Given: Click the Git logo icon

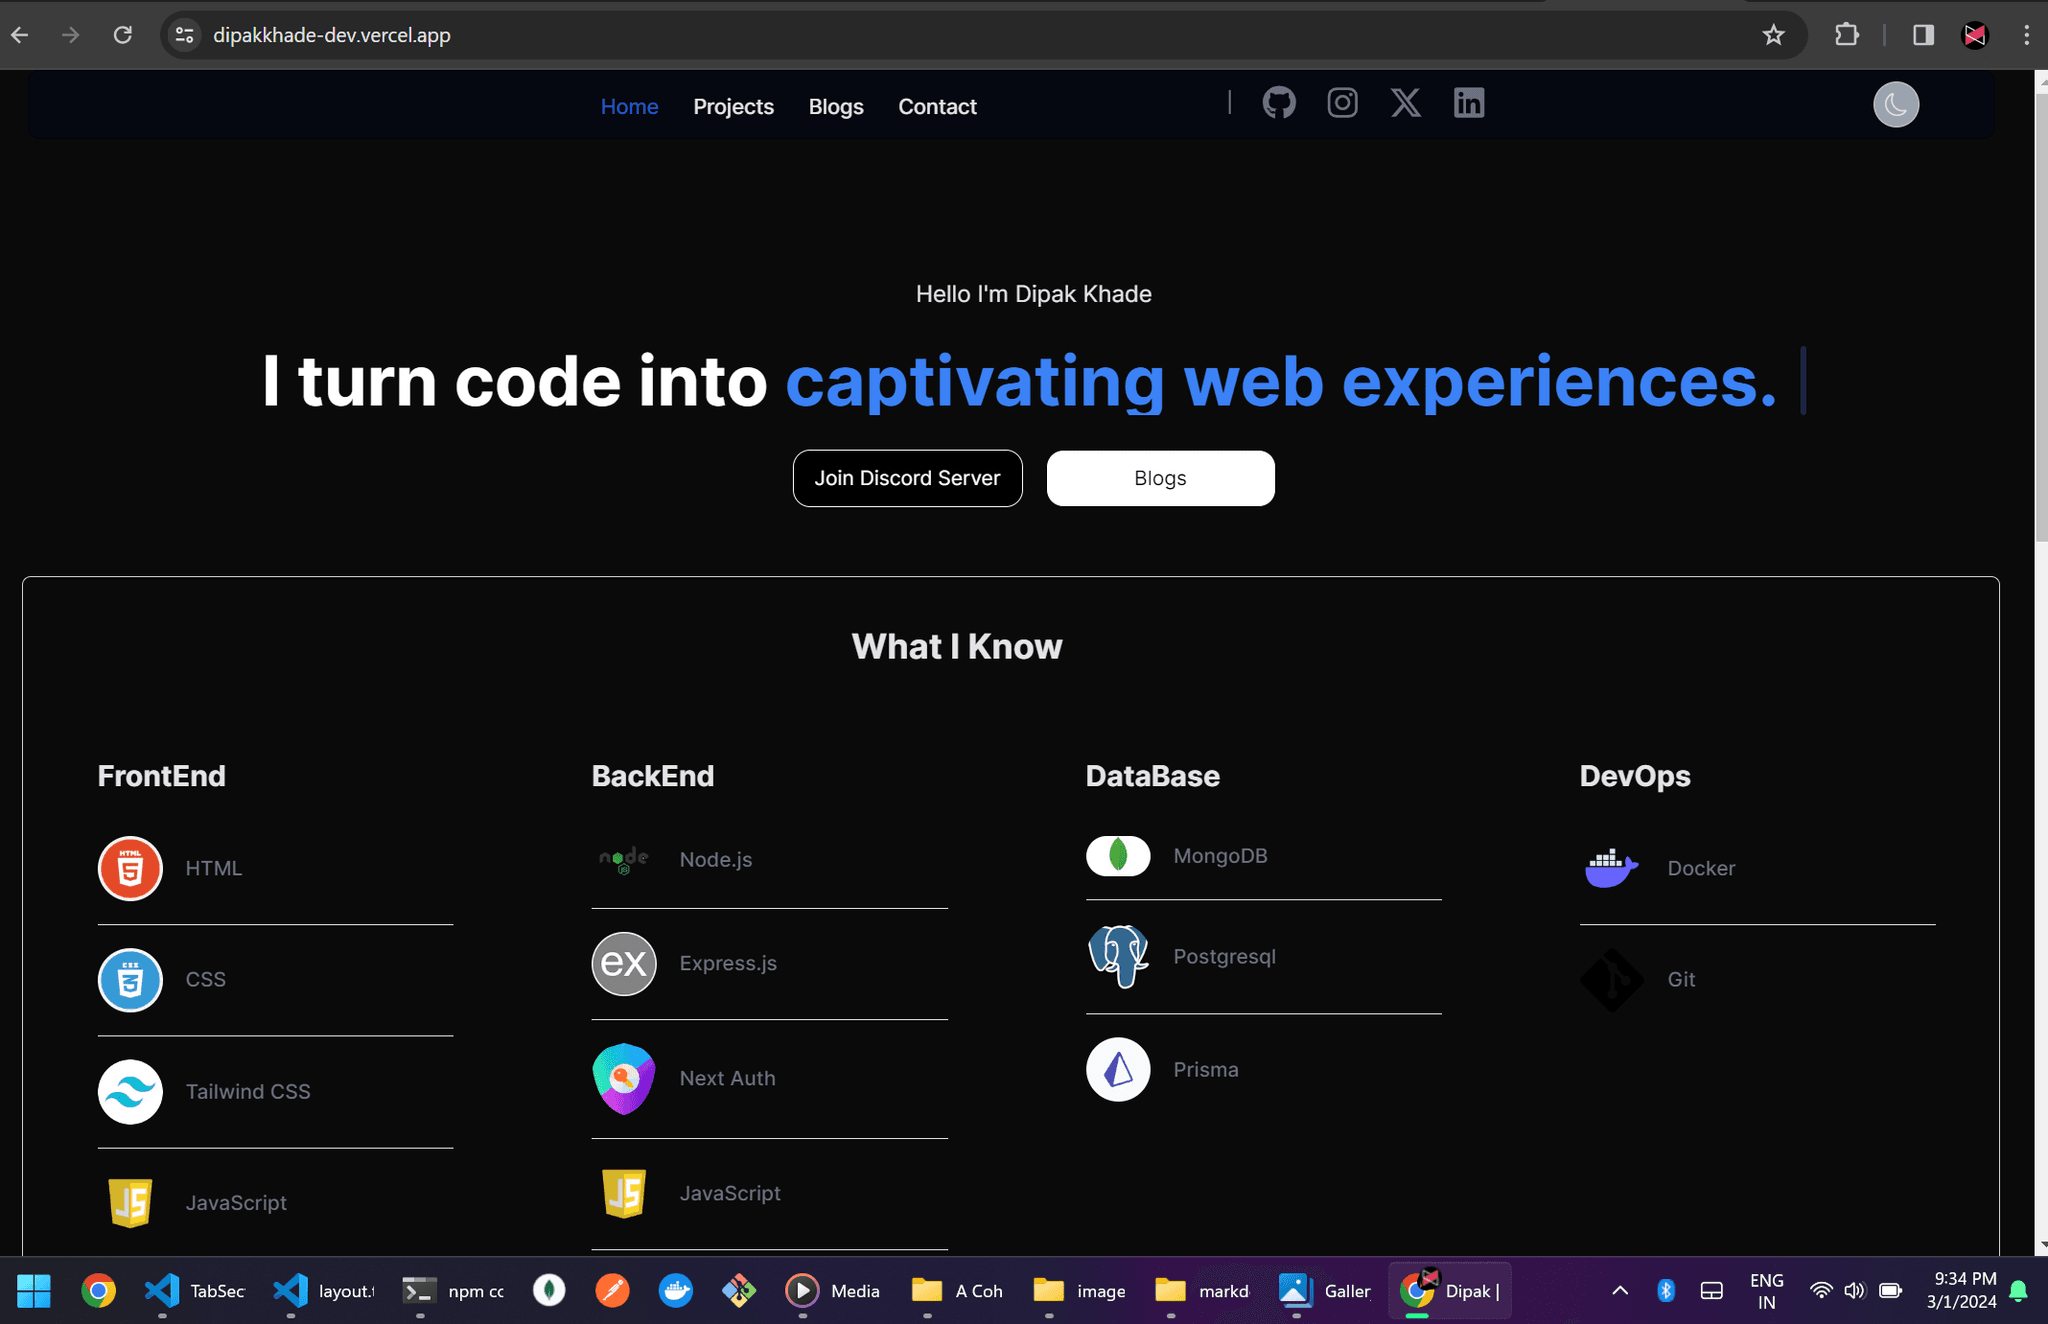Looking at the screenshot, I should [1611, 980].
